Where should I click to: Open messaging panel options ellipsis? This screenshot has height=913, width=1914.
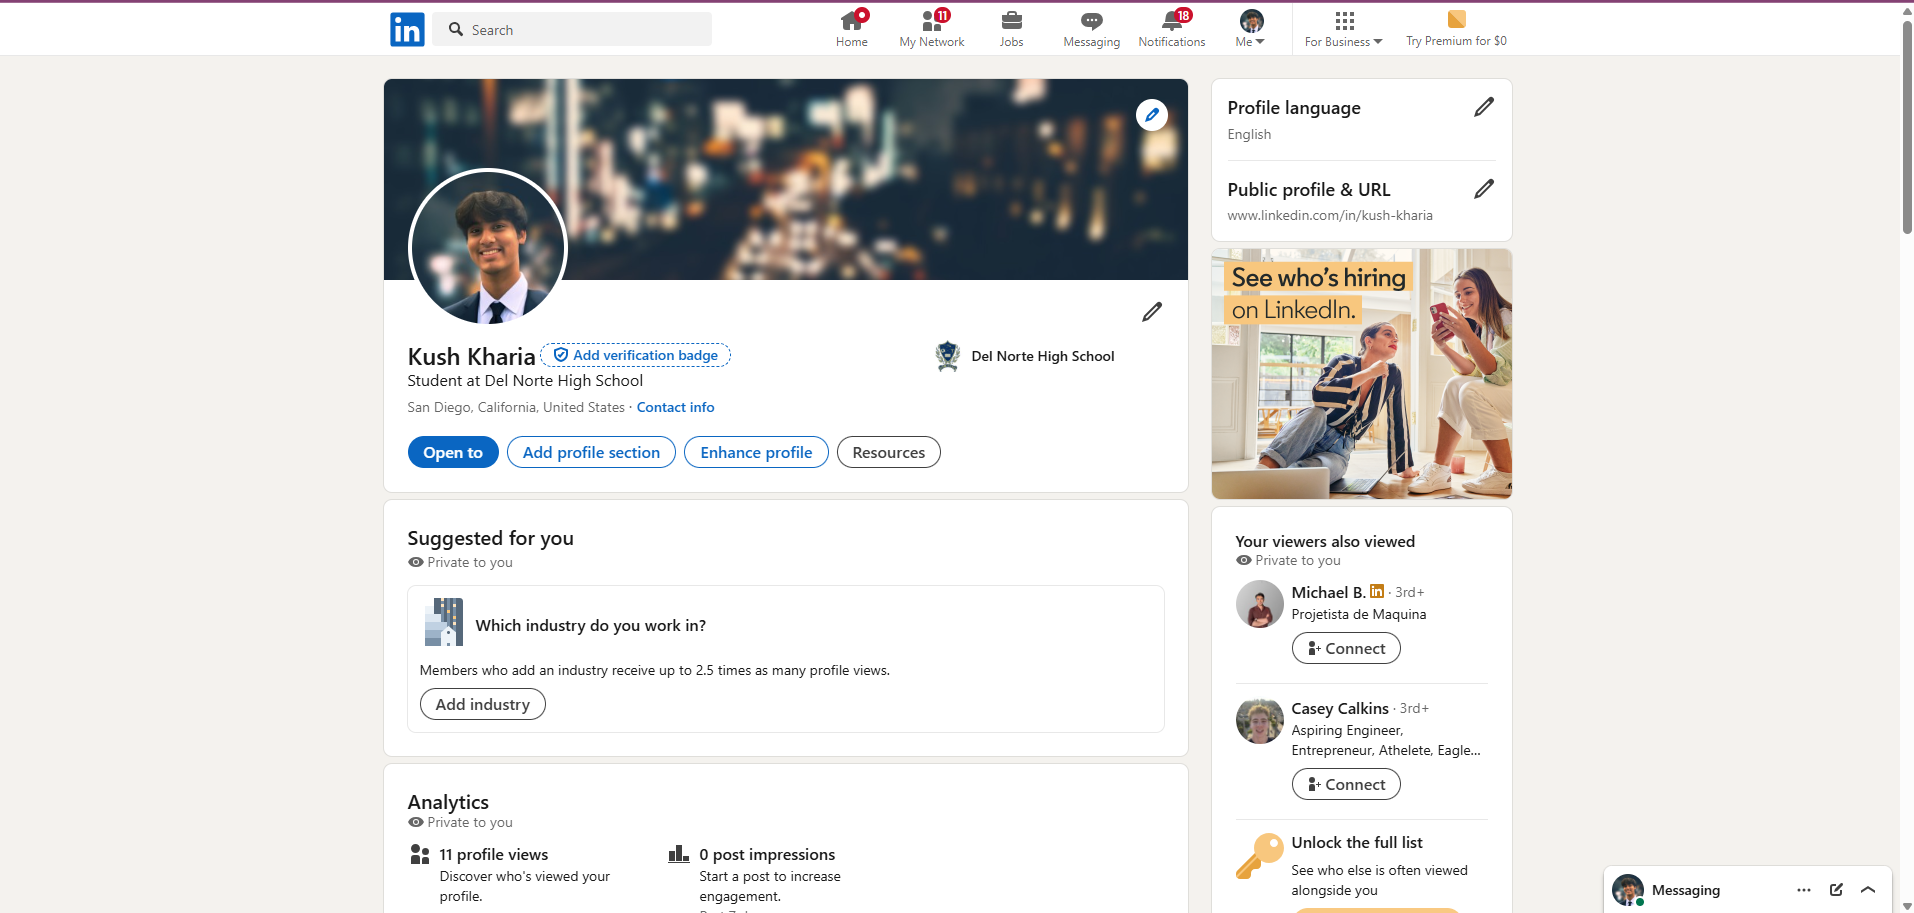point(1804,890)
